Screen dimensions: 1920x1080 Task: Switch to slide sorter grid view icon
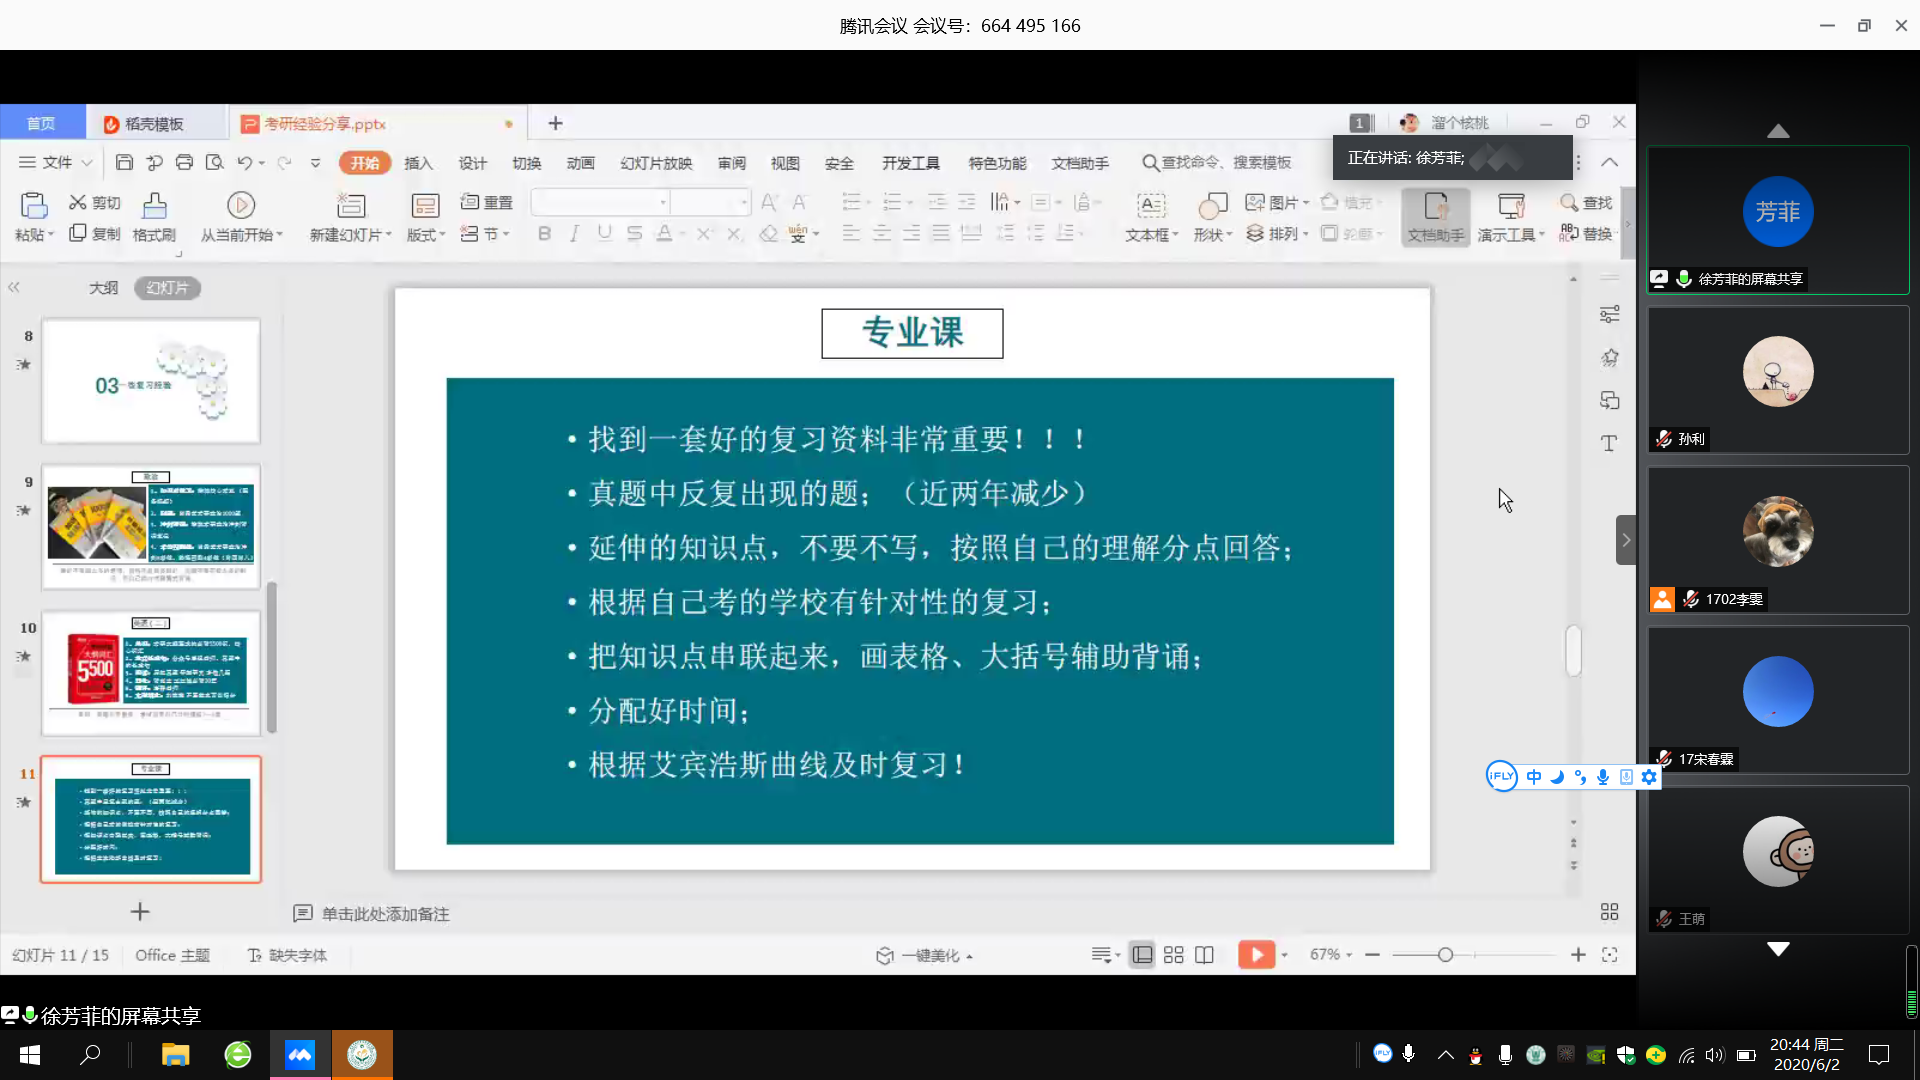1174,955
